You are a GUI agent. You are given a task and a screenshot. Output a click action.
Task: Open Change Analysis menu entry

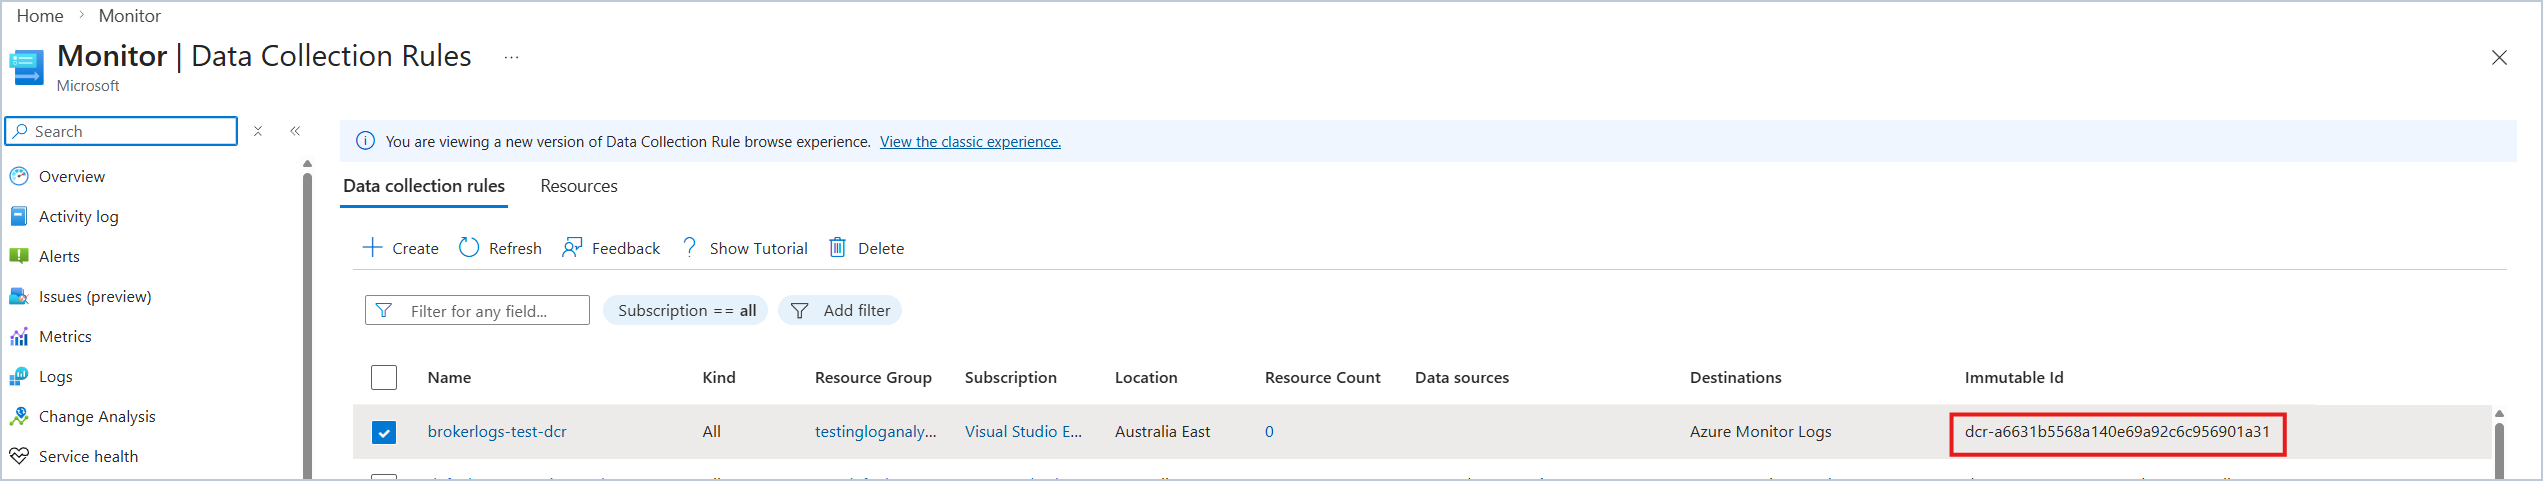pyautogui.click(x=97, y=416)
